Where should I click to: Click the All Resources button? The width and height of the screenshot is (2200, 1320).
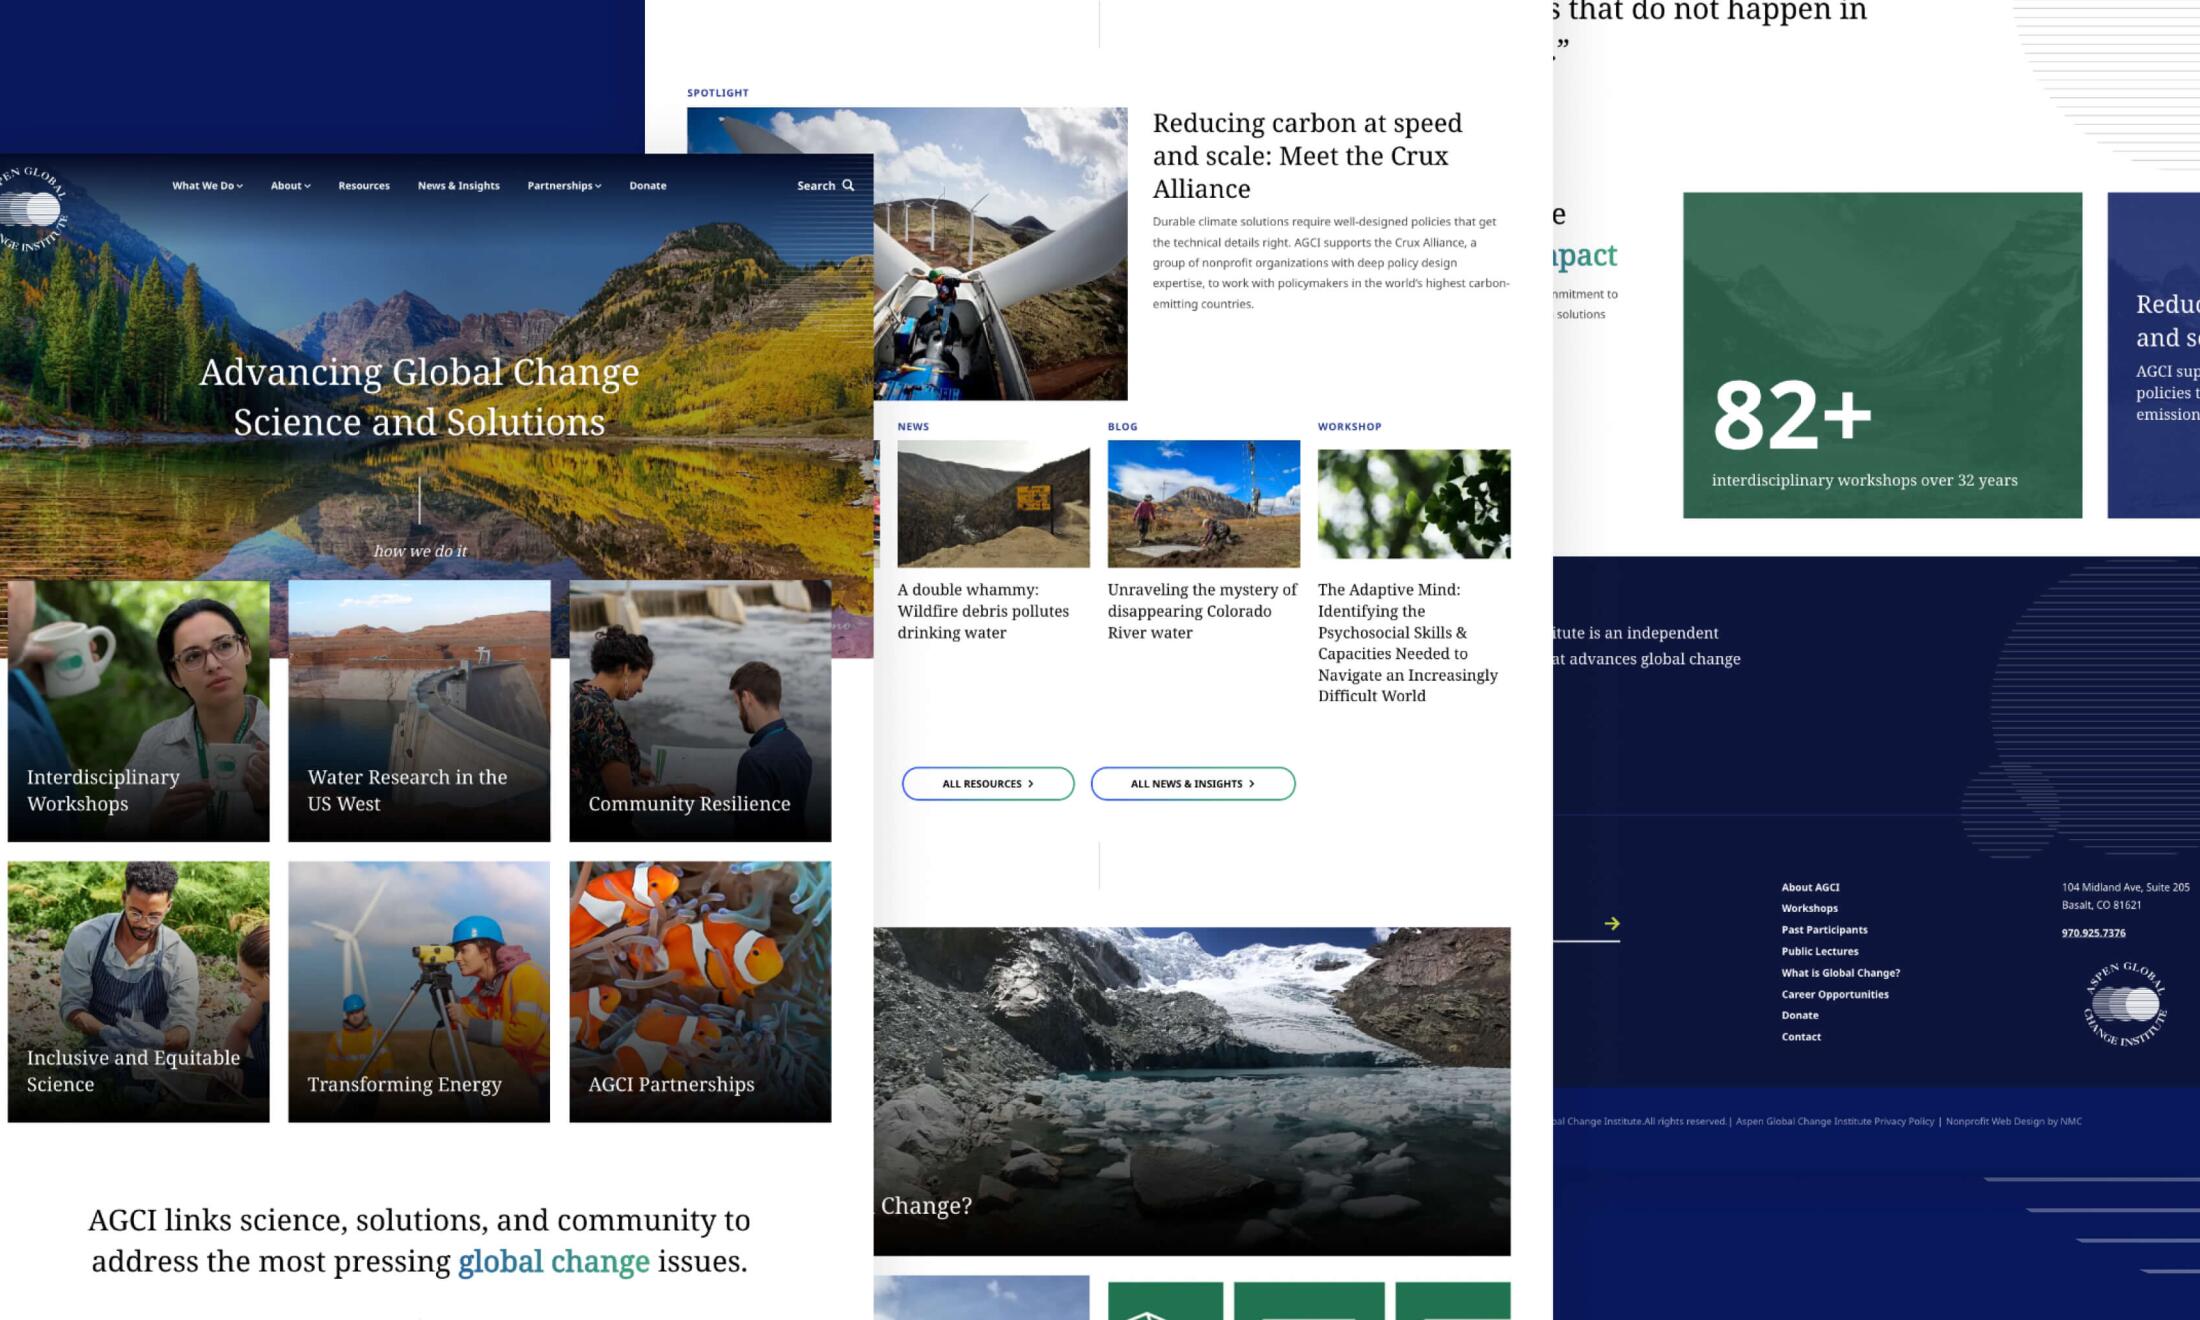988,784
